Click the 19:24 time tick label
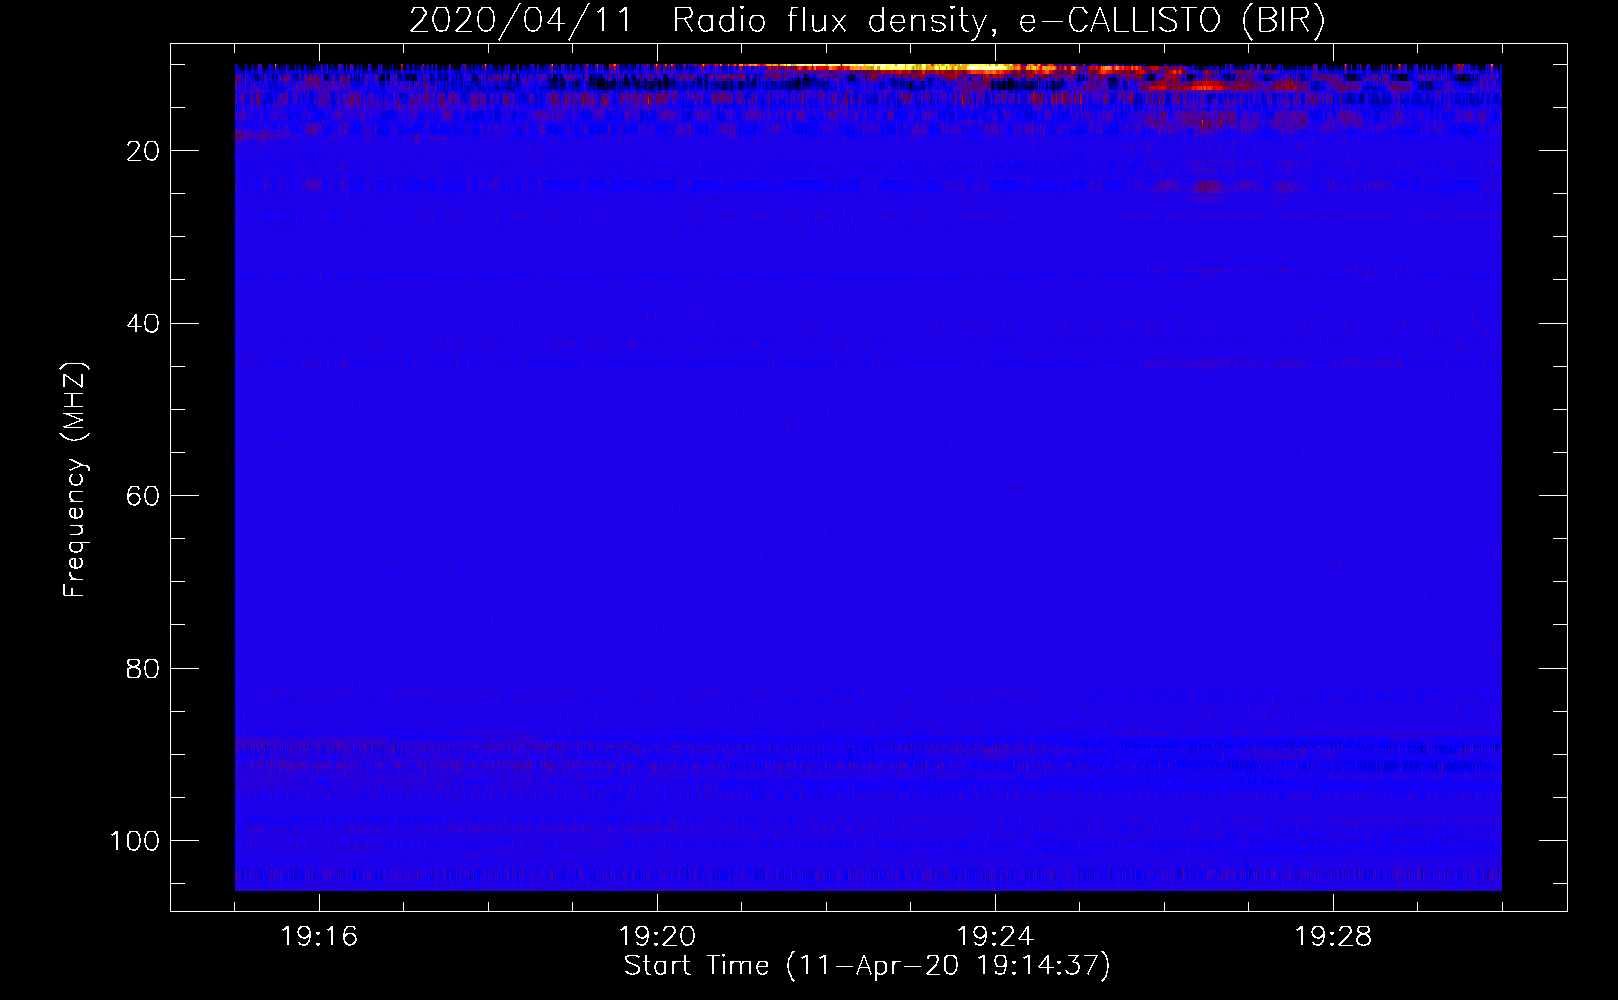The height and width of the screenshot is (1000, 1618). pos(995,937)
